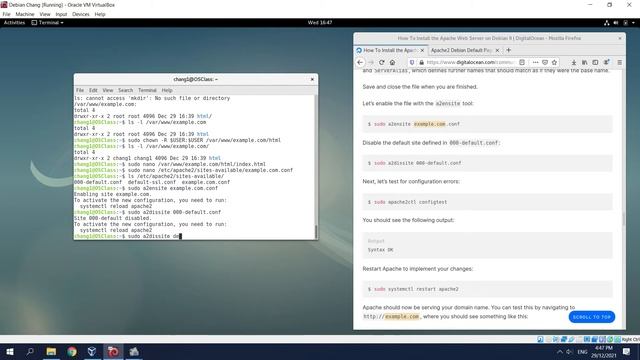The width and height of the screenshot is (640, 360).
Task: Open the VirtualBox Machine menu
Action: 25,14
